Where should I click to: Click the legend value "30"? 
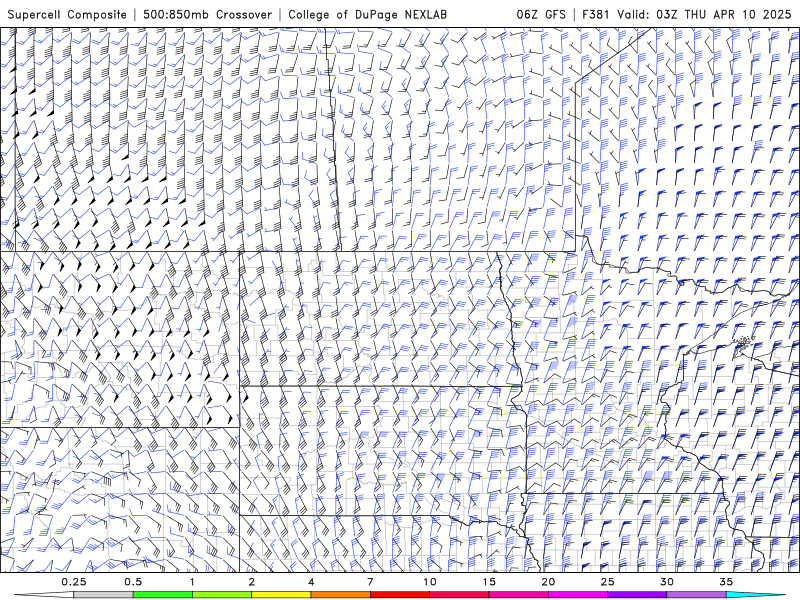point(667,582)
